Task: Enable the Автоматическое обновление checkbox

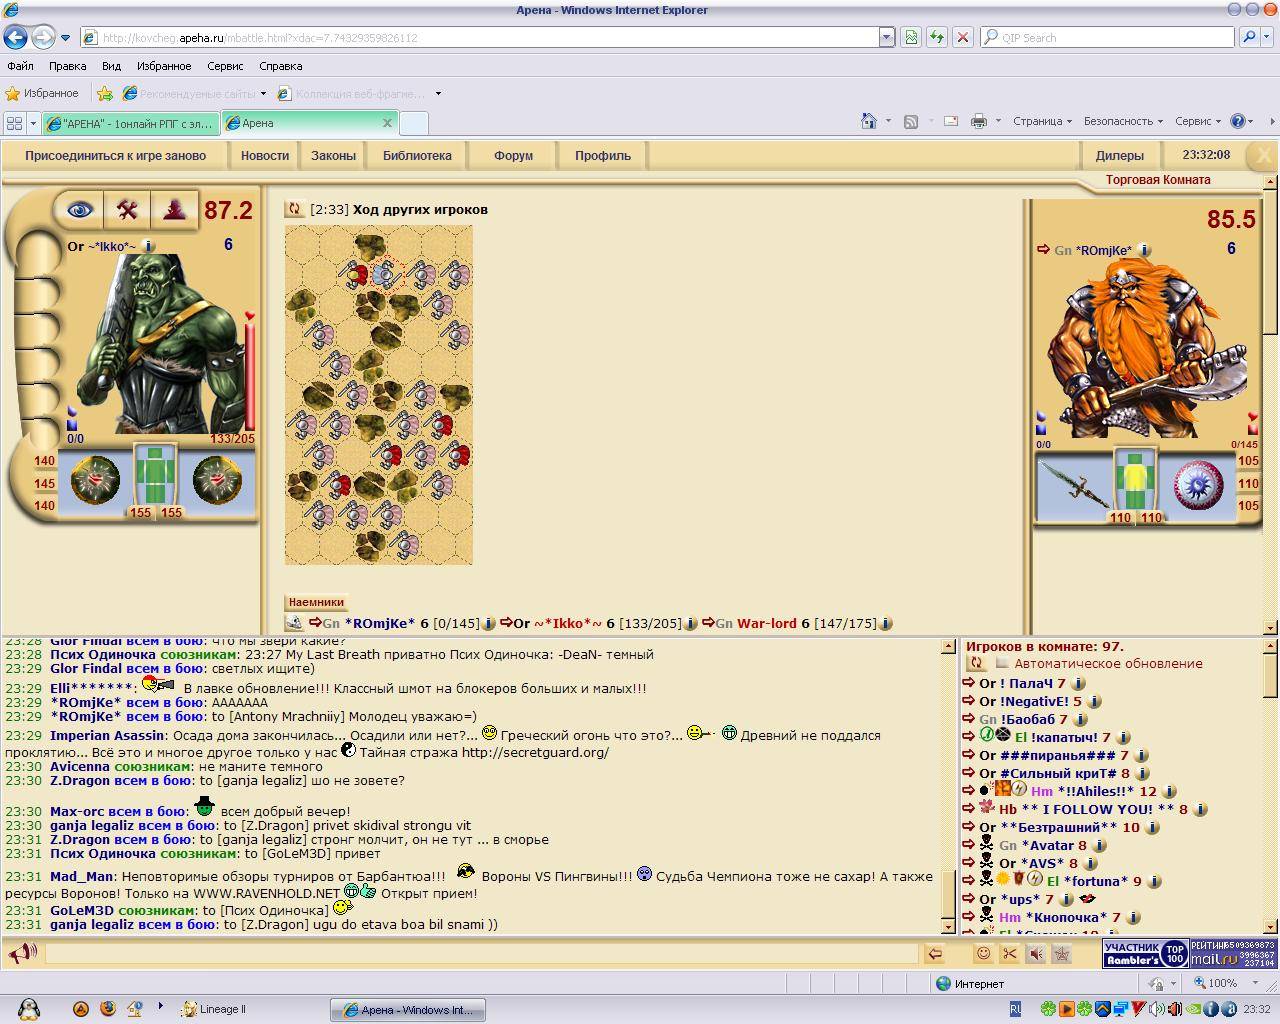Action: 1002,664
